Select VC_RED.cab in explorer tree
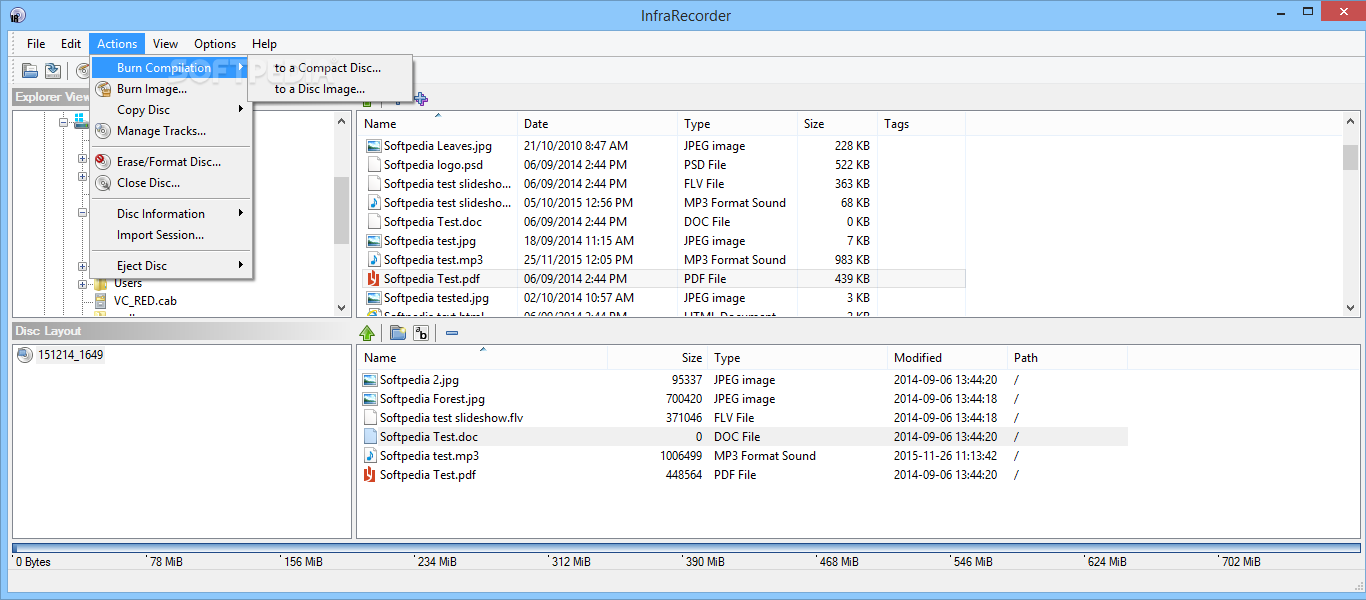Screen dimensions: 1366x600 pos(145,300)
